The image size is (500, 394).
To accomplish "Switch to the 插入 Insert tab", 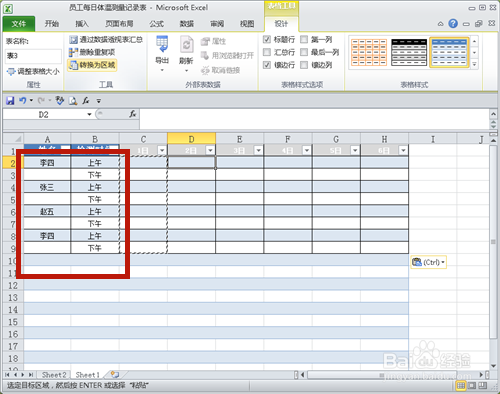I will 82,24.
